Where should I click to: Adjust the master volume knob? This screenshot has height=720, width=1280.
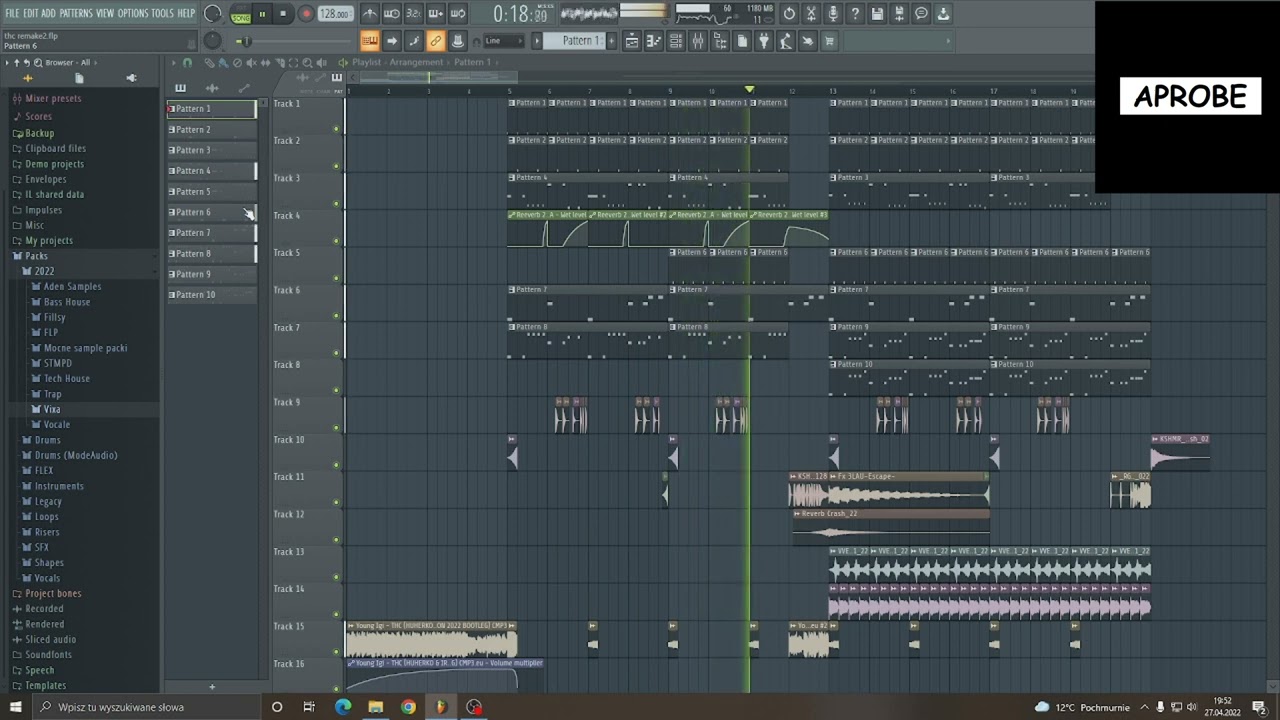click(212, 14)
